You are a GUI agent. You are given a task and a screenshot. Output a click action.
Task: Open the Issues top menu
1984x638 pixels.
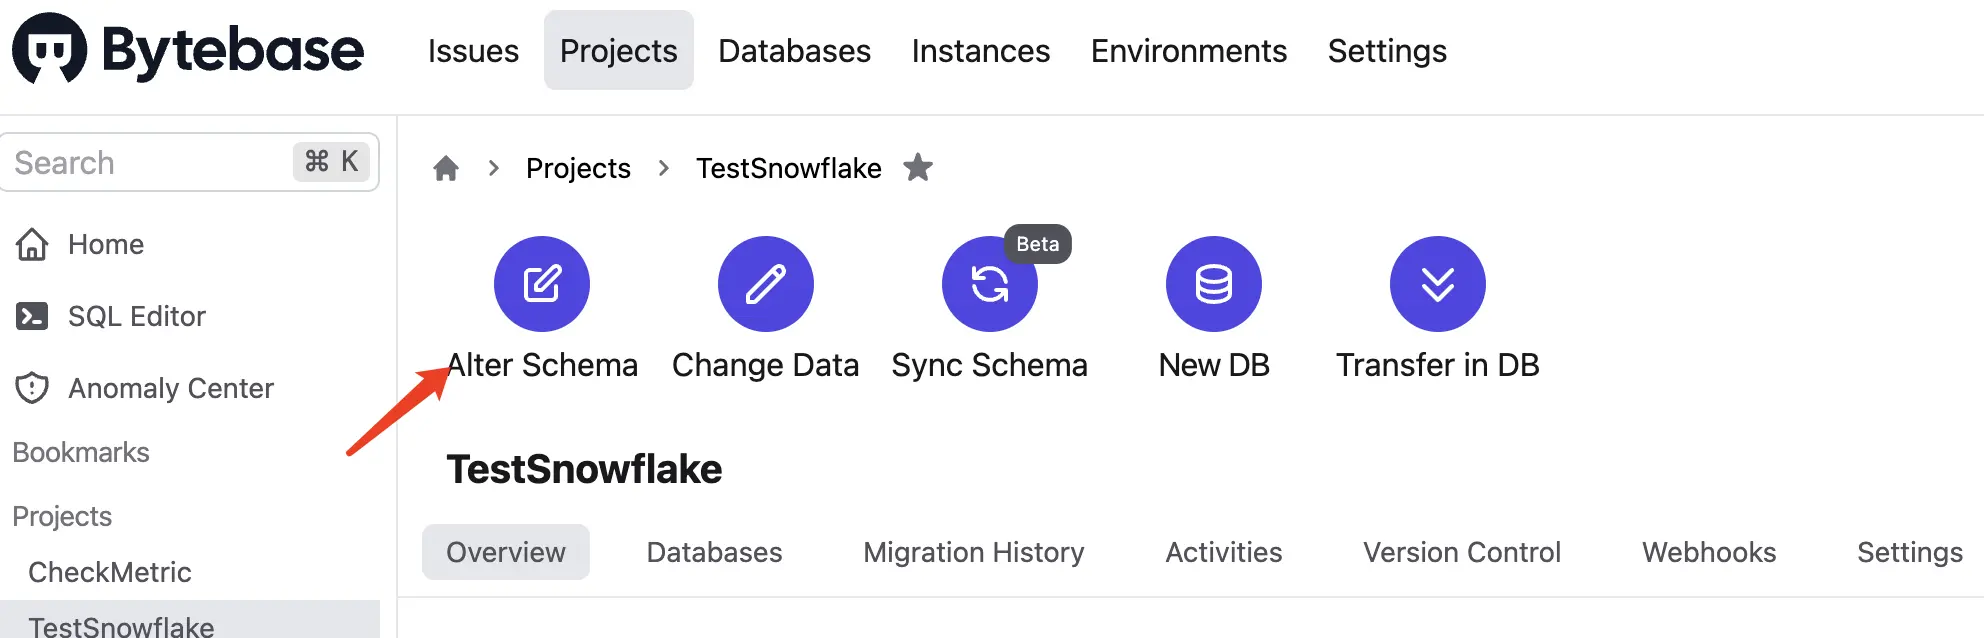point(473,51)
